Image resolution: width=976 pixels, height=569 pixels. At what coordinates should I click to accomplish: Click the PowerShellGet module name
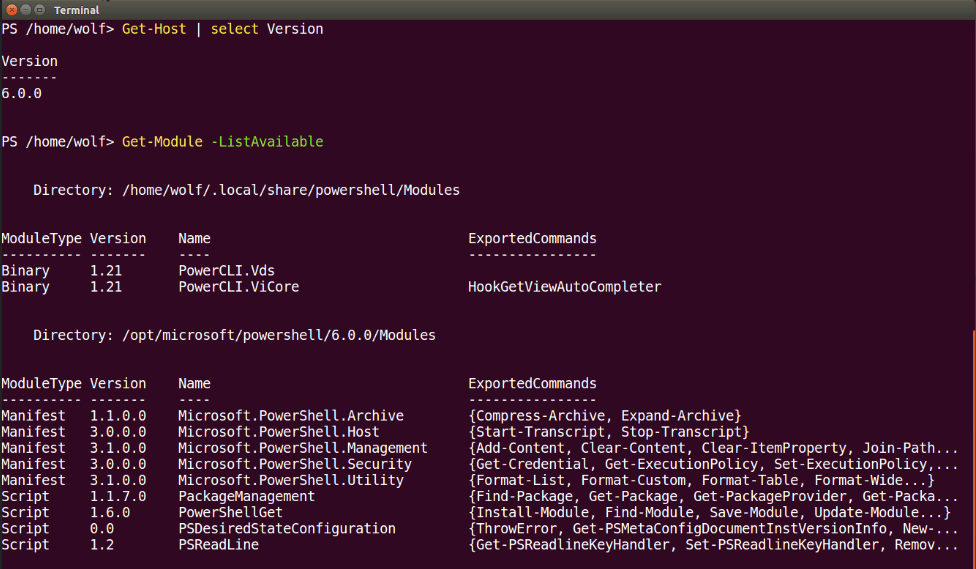[x=226, y=512]
